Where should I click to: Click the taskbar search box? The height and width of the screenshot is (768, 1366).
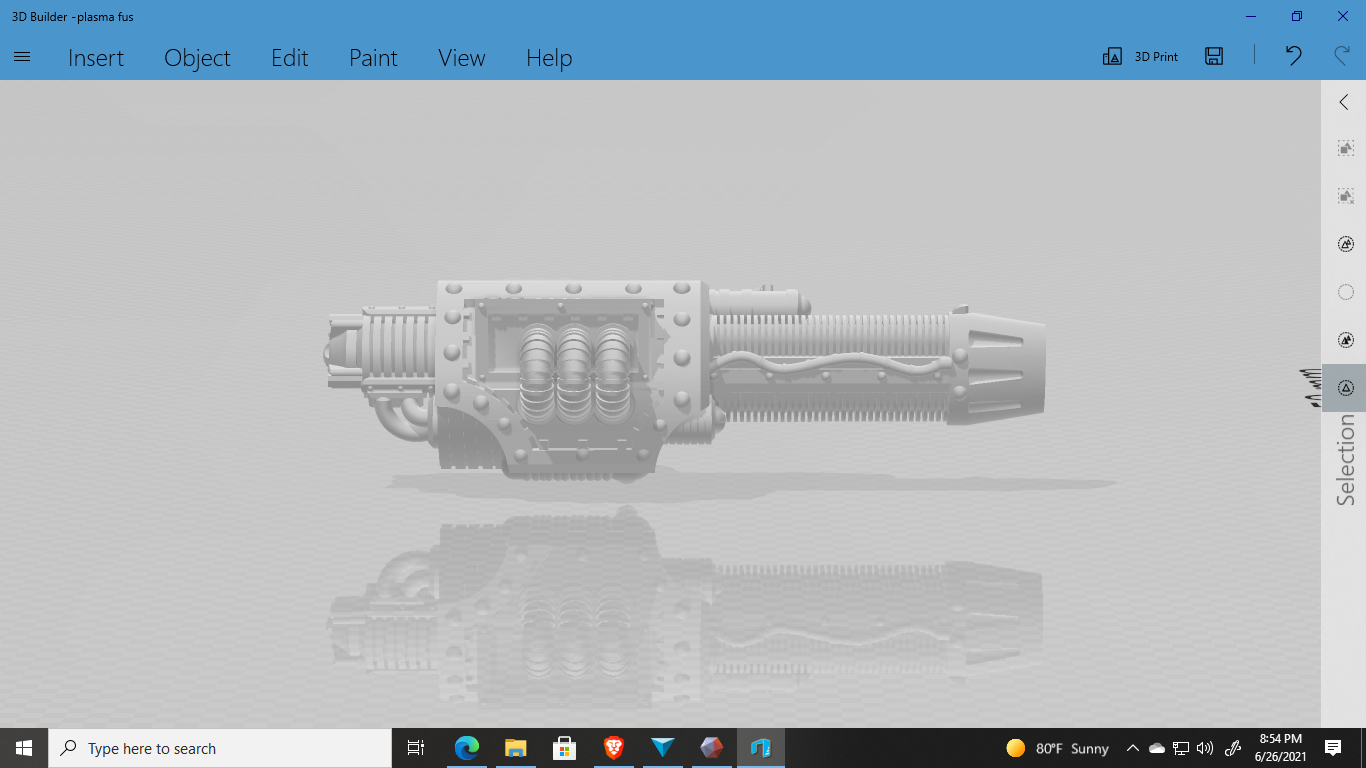pyautogui.click(x=218, y=748)
